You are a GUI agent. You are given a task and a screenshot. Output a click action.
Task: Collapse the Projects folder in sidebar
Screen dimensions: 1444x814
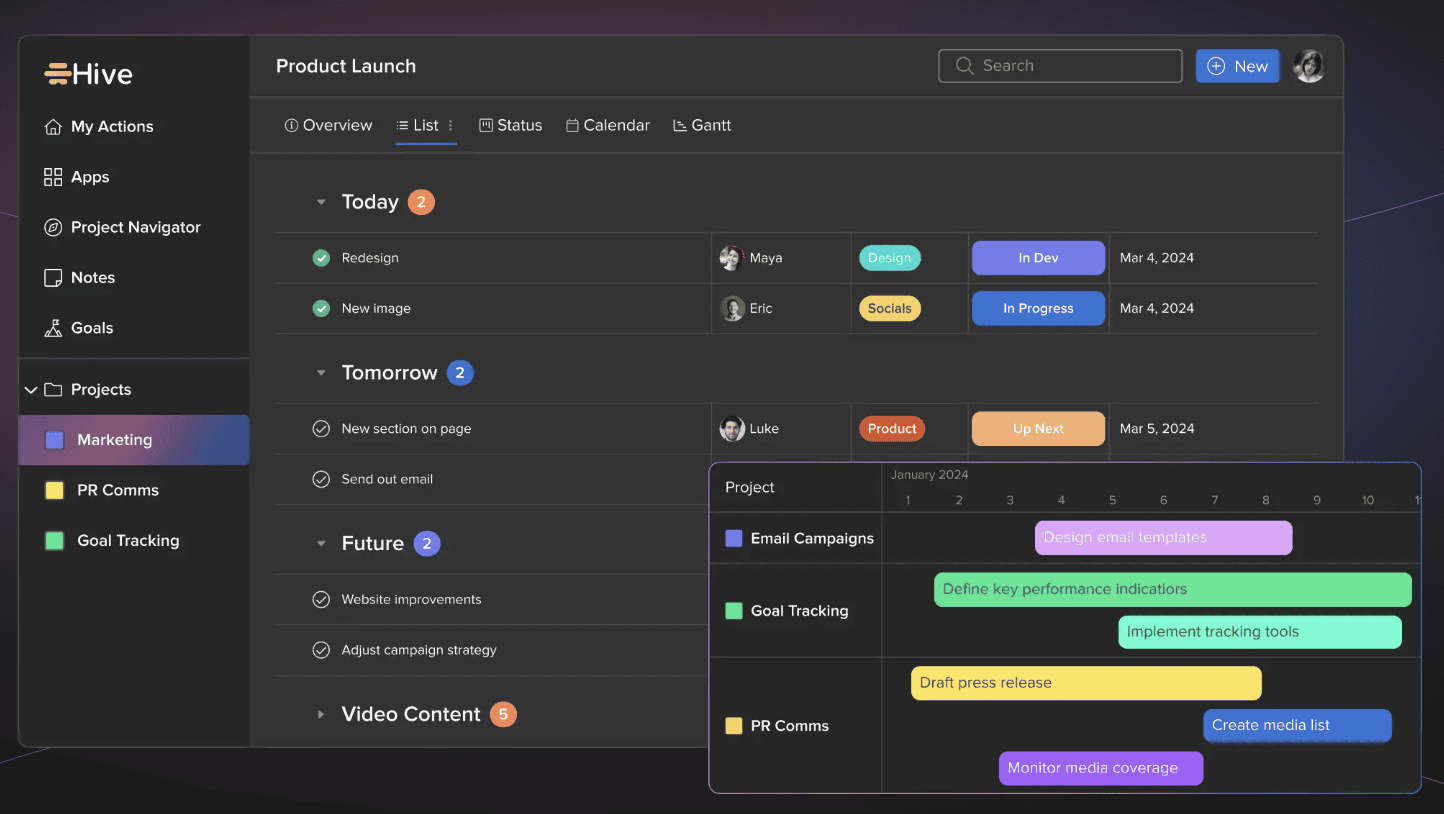point(31,390)
